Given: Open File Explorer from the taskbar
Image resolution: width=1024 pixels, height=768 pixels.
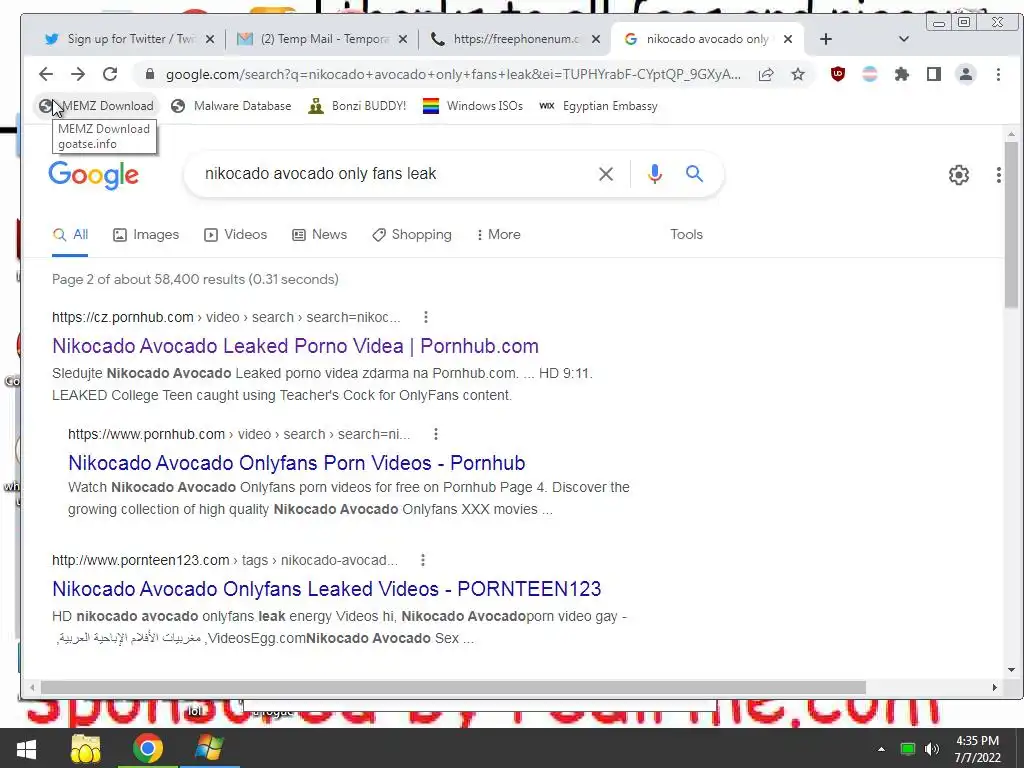Looking at the screenshot, I should pos(86,749).
